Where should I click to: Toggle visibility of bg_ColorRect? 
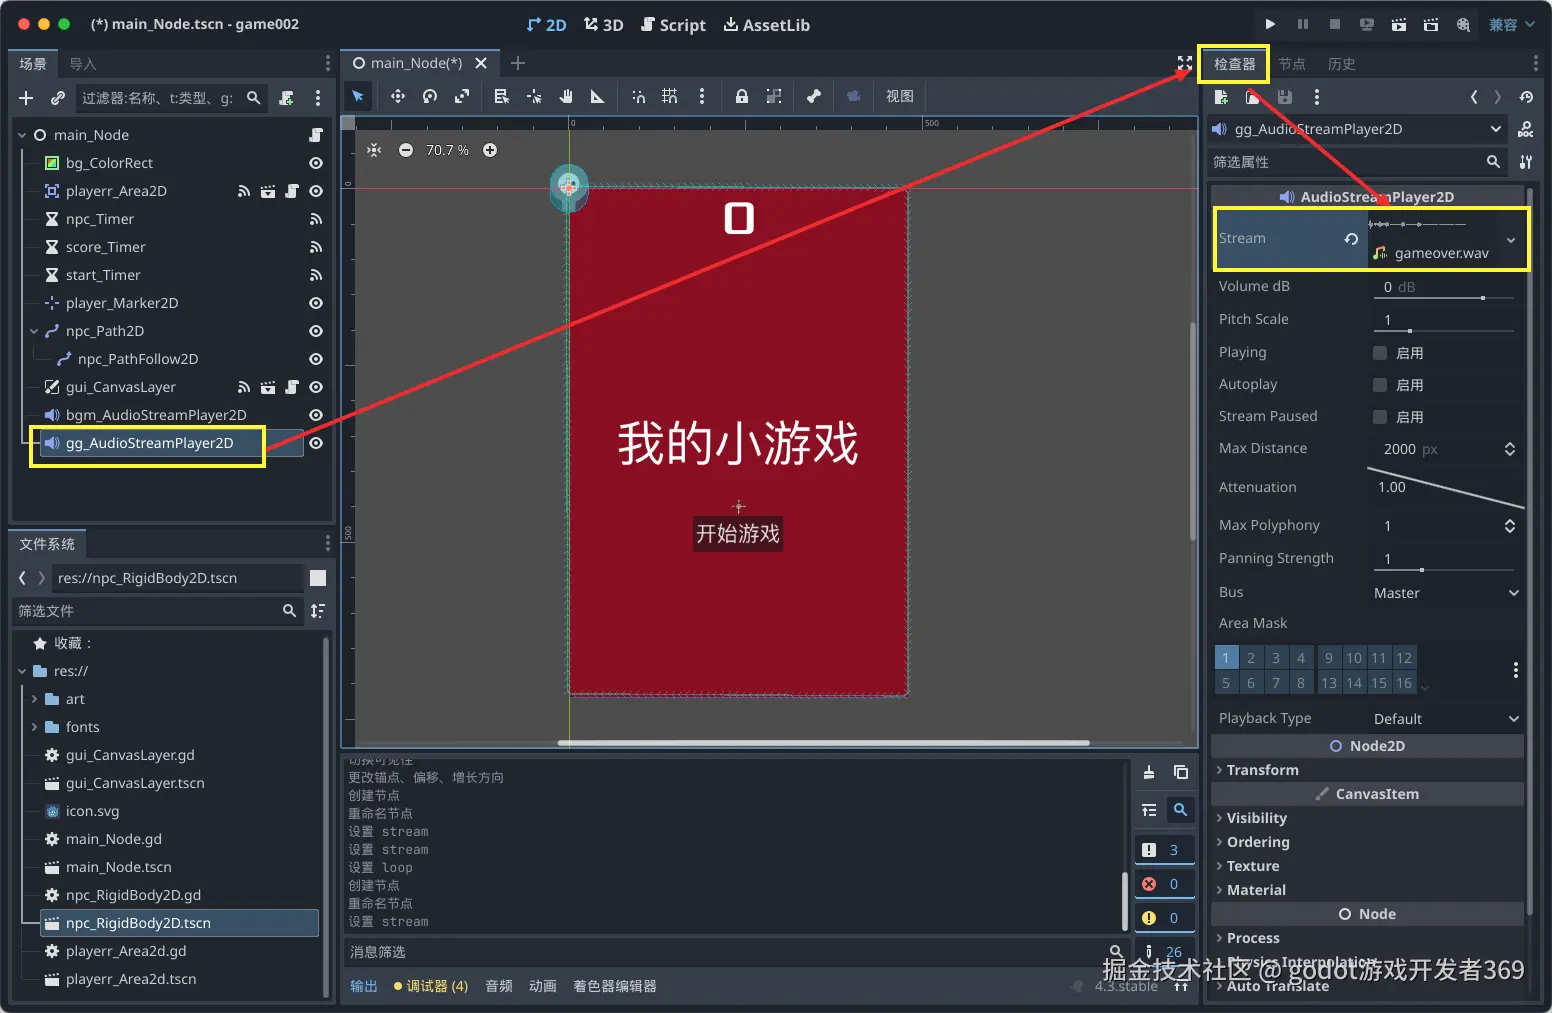[316, 163]
